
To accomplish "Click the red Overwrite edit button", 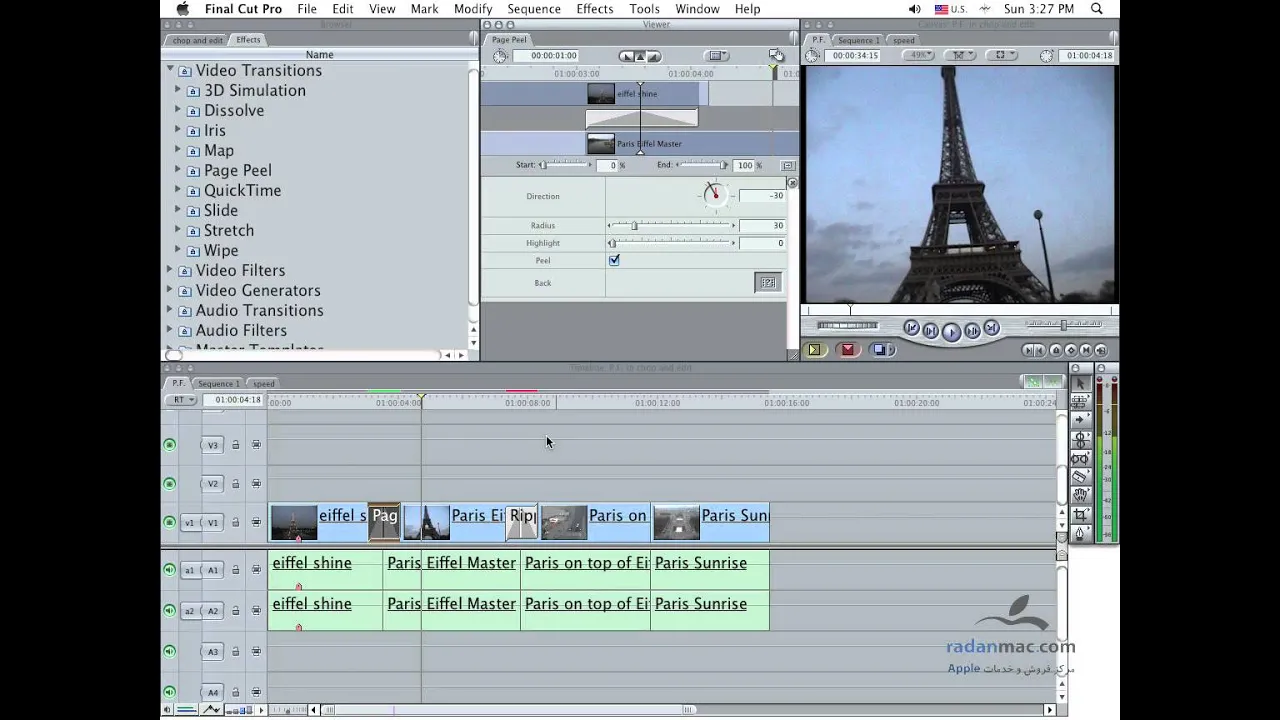I will [x=848, y=350].
